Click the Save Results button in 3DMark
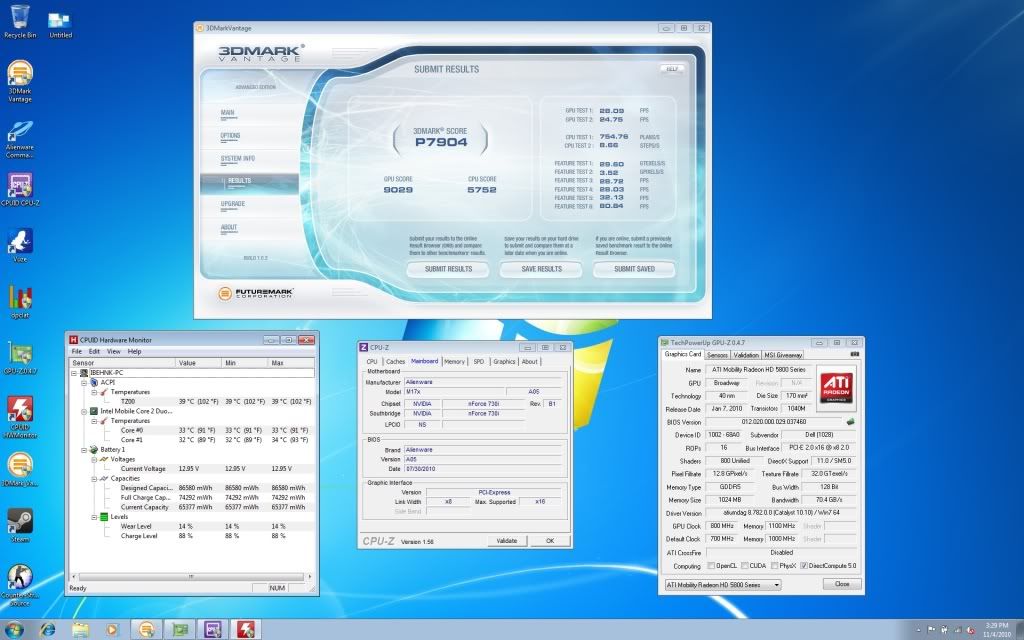This screenshot has height=640, width=1024. 541,269
